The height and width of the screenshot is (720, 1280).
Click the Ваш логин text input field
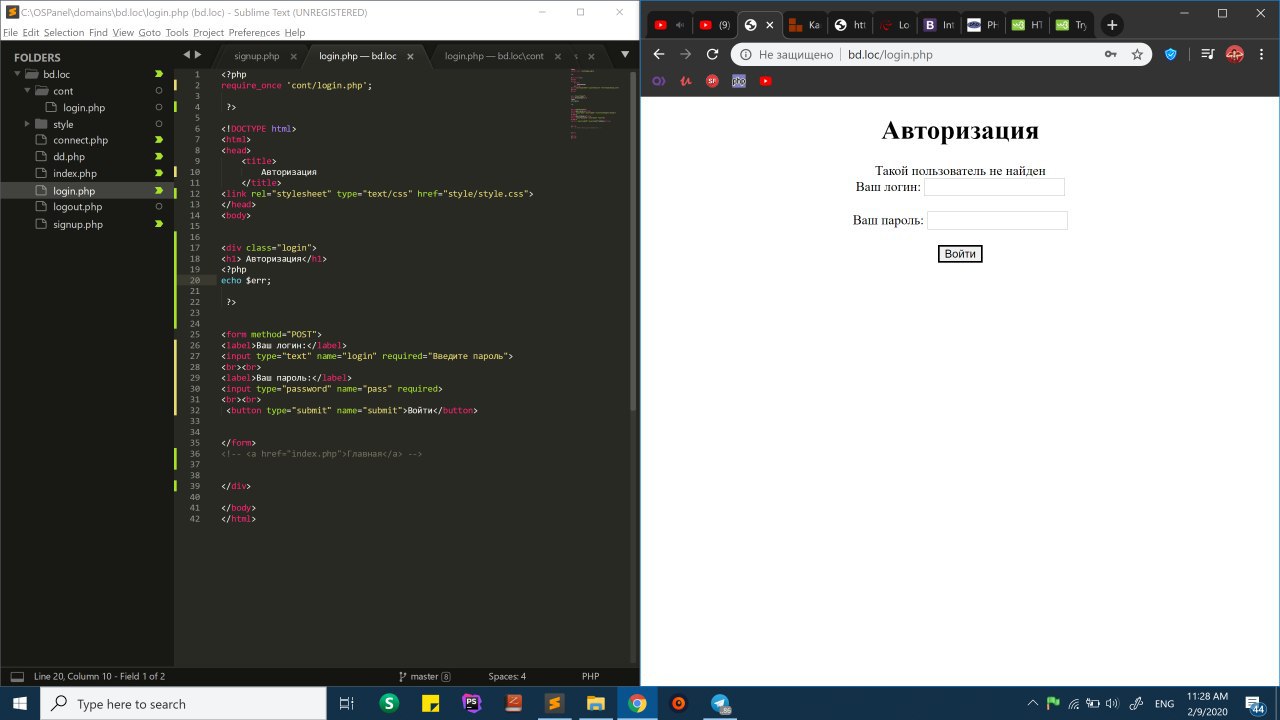994,187
